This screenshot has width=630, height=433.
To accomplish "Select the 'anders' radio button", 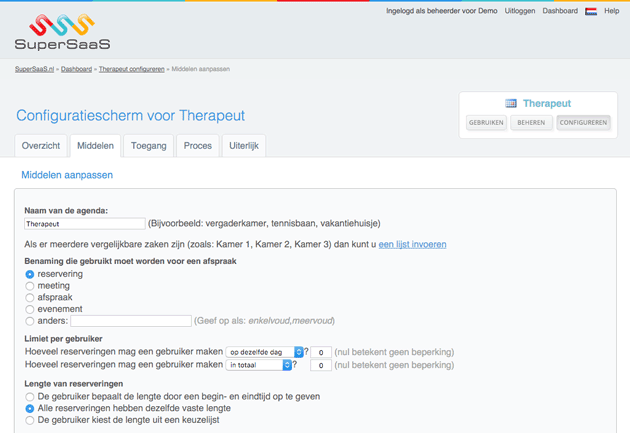I will (x=30, y=321).
